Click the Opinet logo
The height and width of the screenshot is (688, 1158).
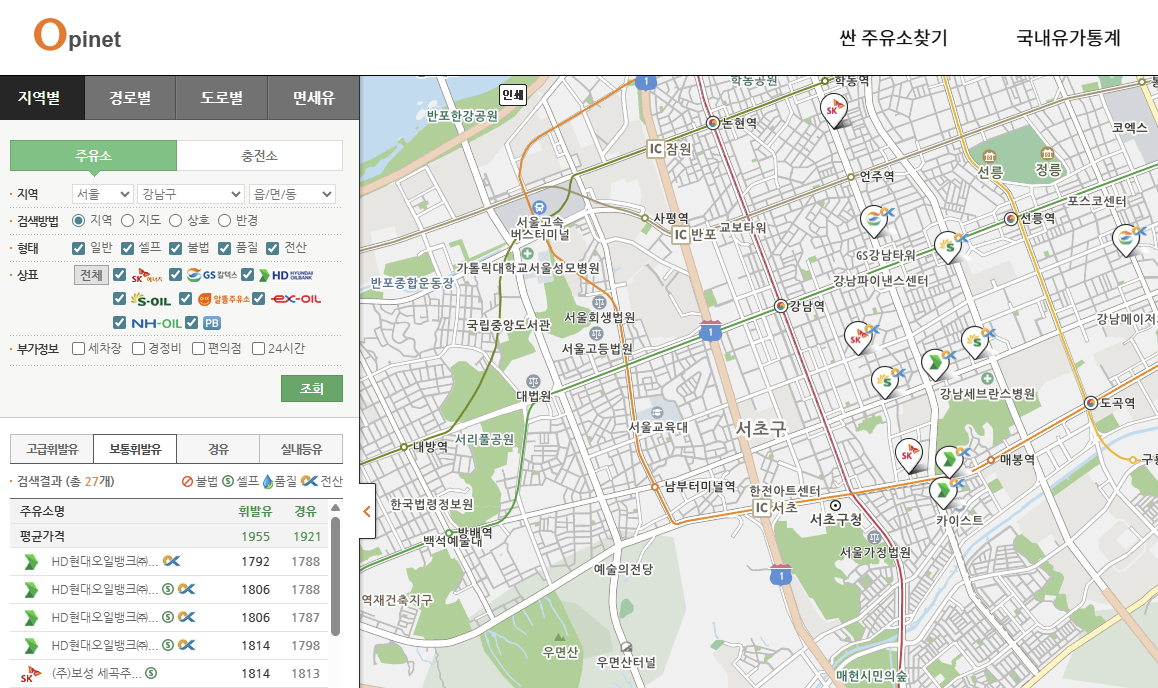coord(78,35)
